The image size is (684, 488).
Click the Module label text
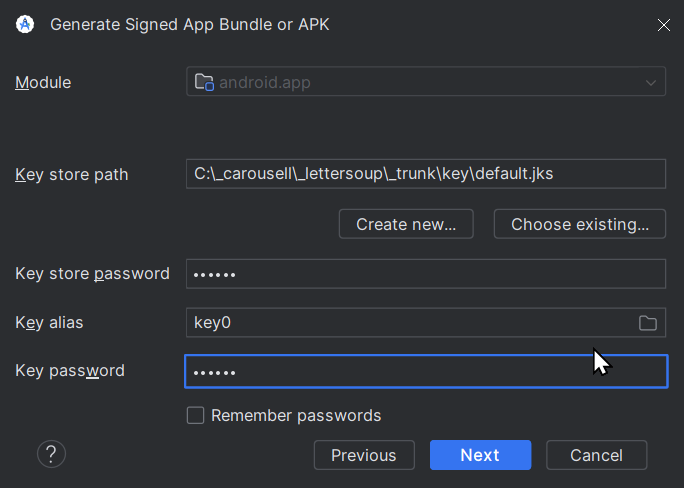point(43,83)
